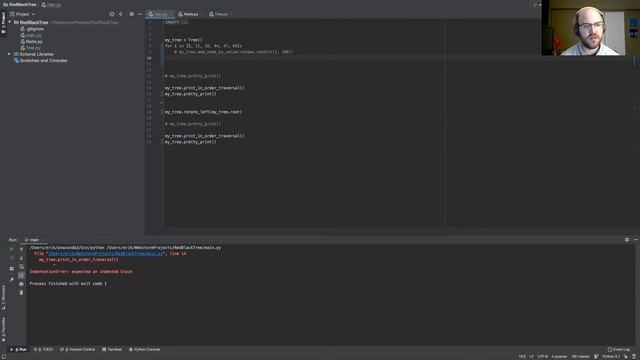The height and width of the screenshot is (360, 640).
Task: Click RedBlackTree breadcrumb in navigation bar
Action: [20, 4]
